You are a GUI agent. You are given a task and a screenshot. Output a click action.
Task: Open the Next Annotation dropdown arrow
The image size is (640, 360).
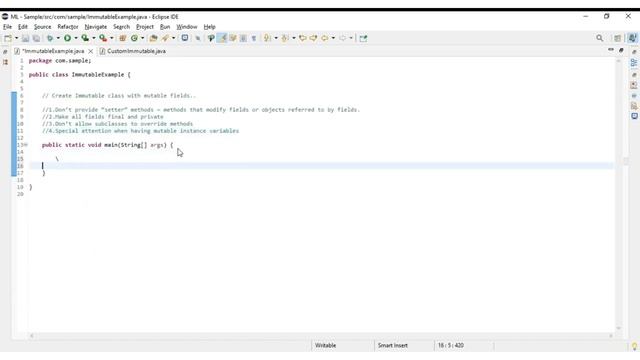pyautogui.click(x=276, y=38)
